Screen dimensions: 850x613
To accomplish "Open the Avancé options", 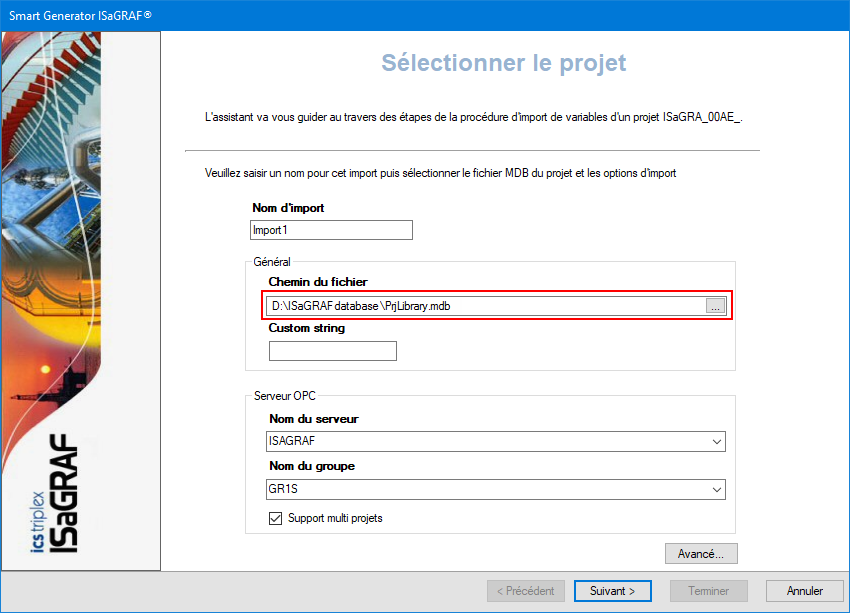I will point(701,553).
